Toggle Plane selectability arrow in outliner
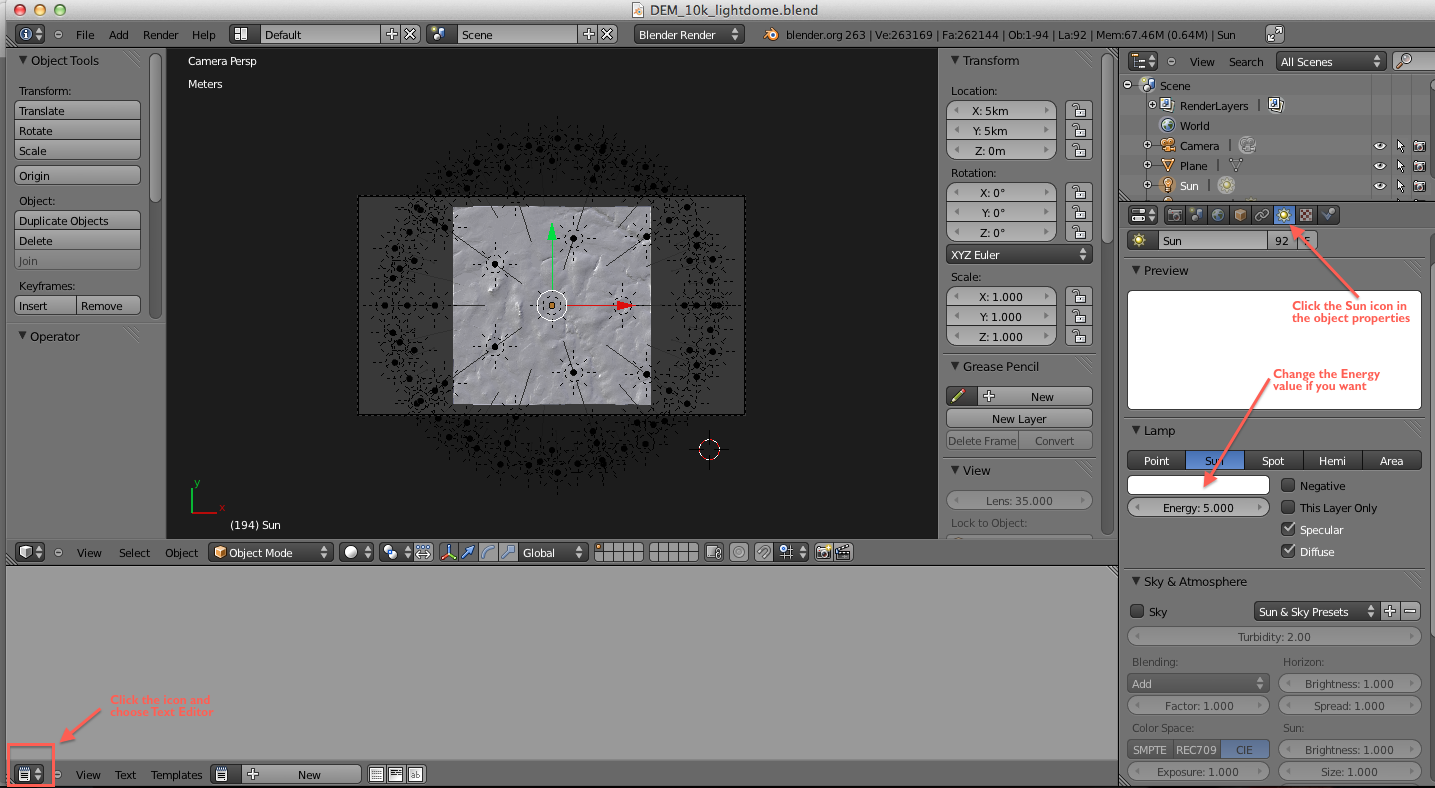This screenshot has height=788, width=1435. pos(1401,166)
